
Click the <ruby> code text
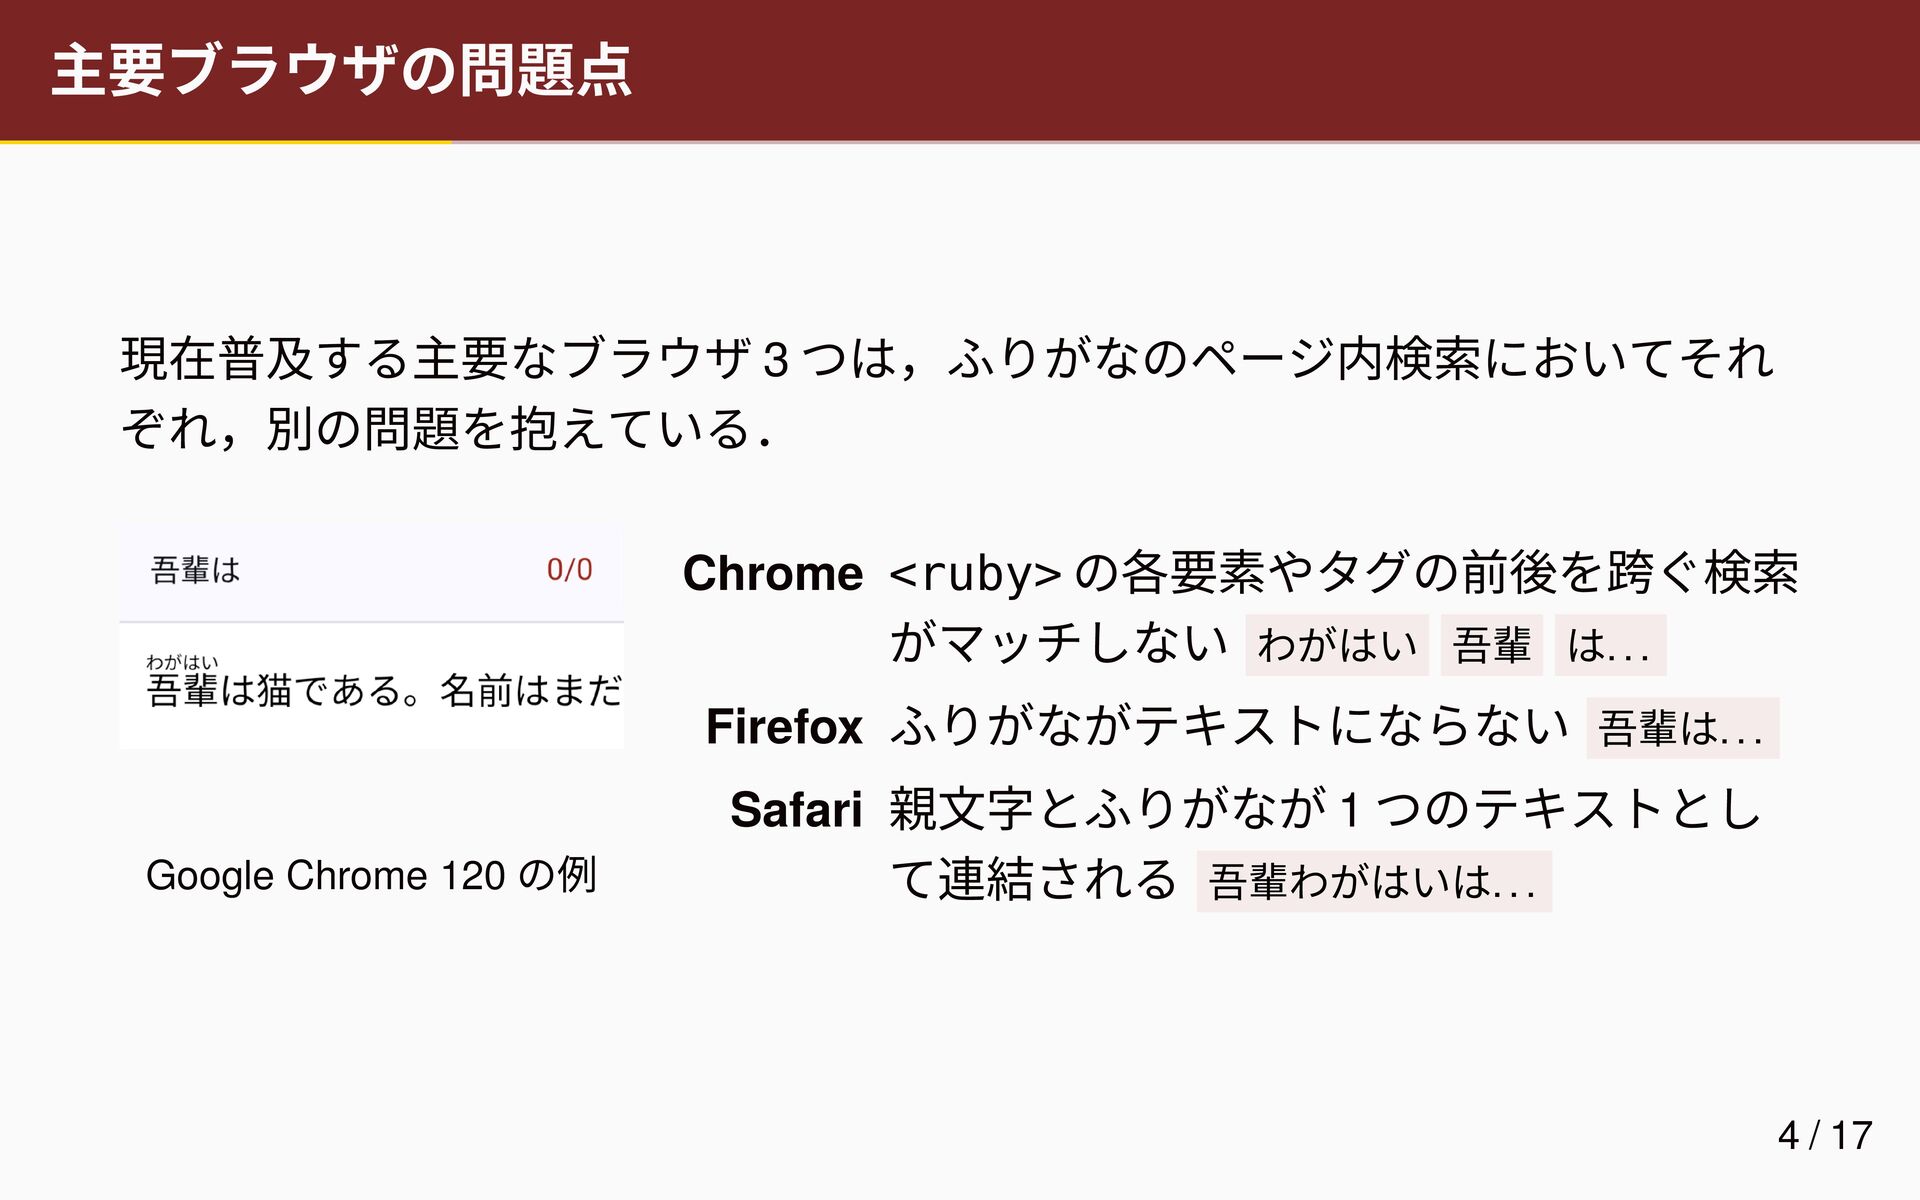975,574
